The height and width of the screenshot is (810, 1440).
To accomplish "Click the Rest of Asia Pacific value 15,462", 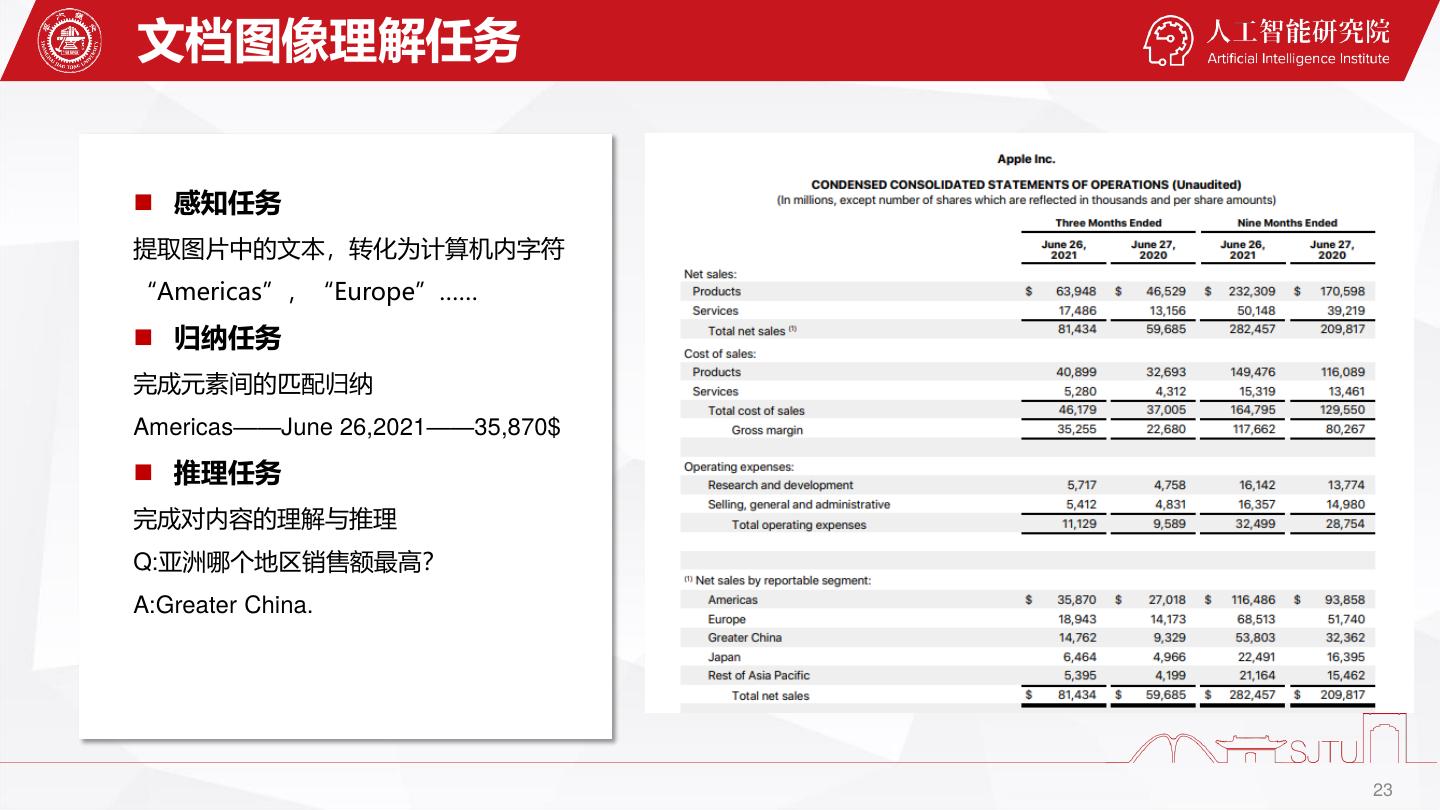I will [x=1345, y=676].
